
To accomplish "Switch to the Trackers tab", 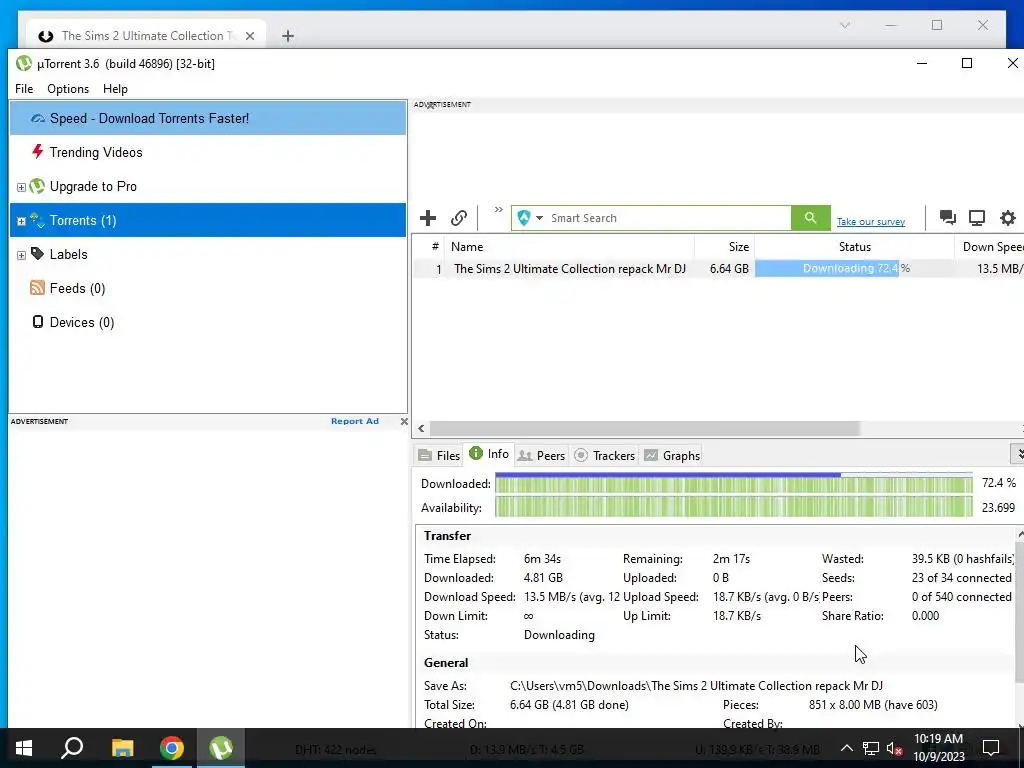I will 604,455.
